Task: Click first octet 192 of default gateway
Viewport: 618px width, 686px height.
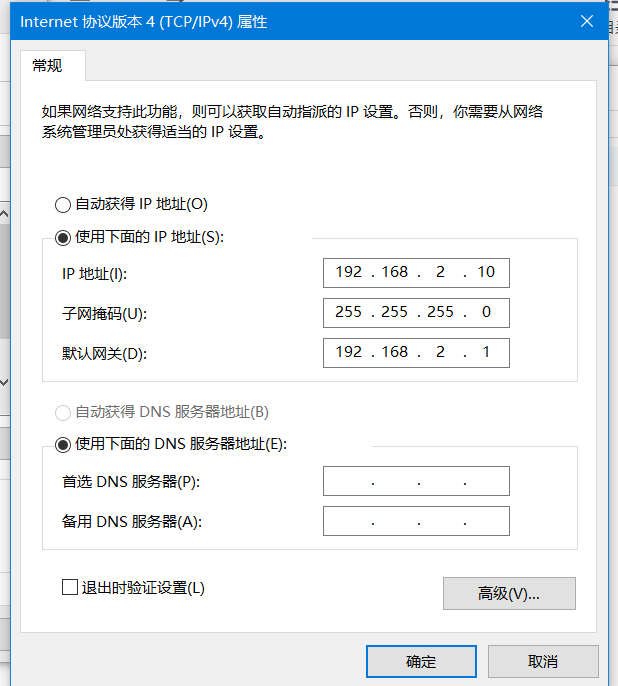Action: pyautogui.click(x=349, y=352)
